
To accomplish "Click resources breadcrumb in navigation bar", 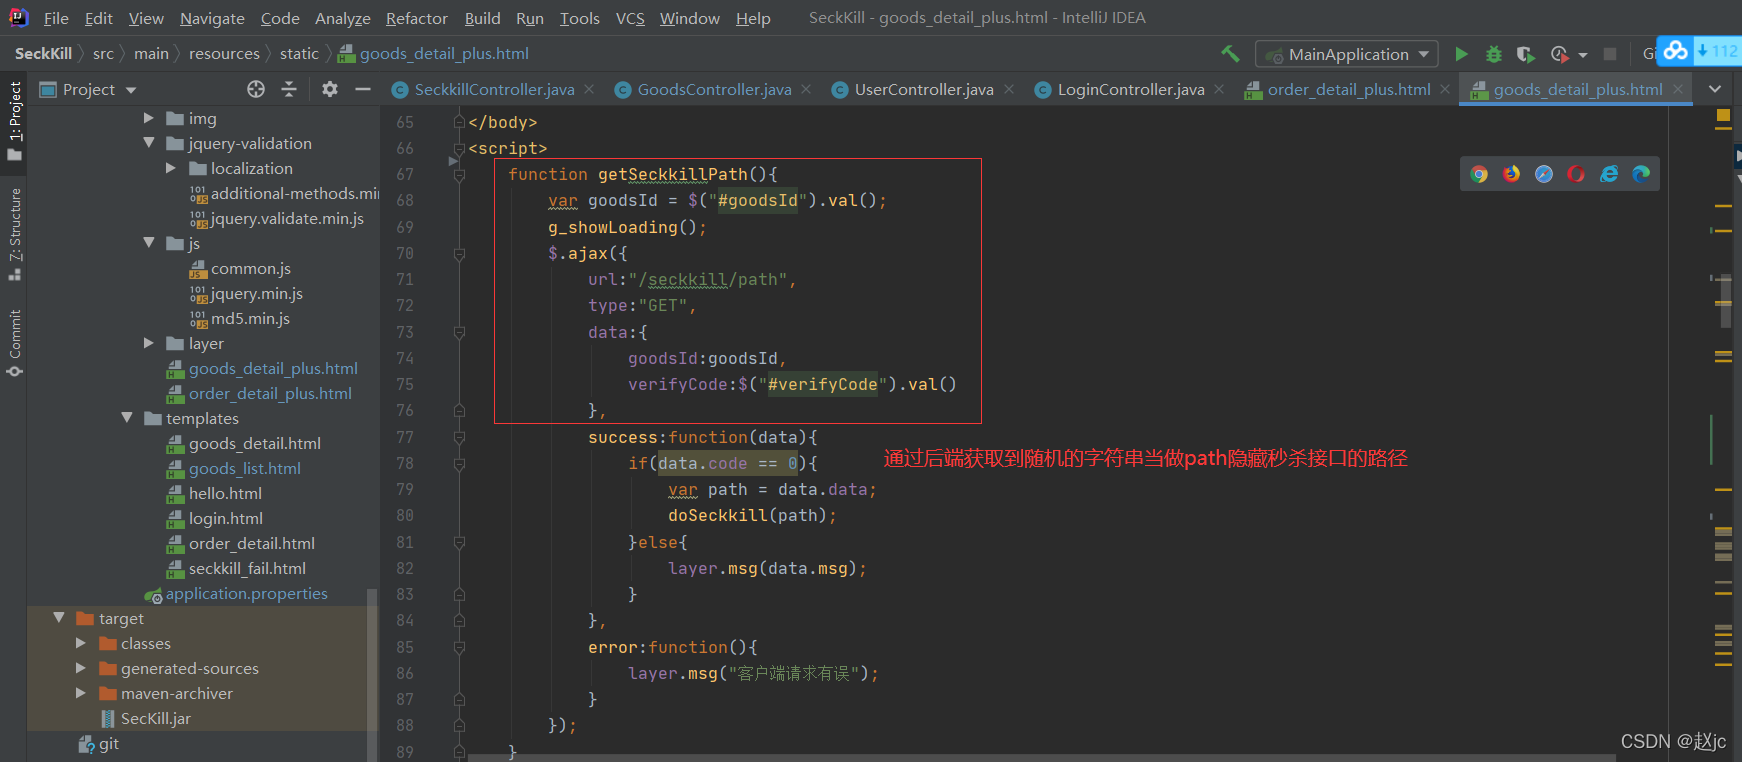I will tap(224, 53).
